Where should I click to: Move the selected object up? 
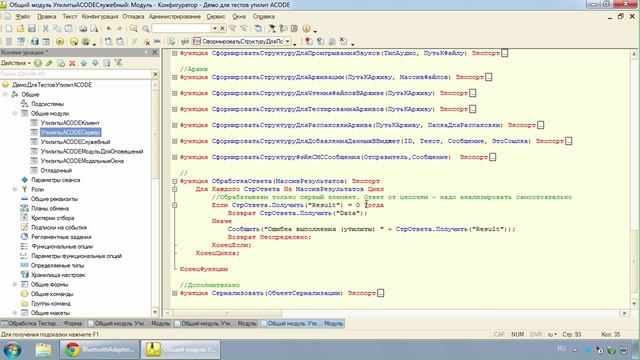[x=84, y=63]
